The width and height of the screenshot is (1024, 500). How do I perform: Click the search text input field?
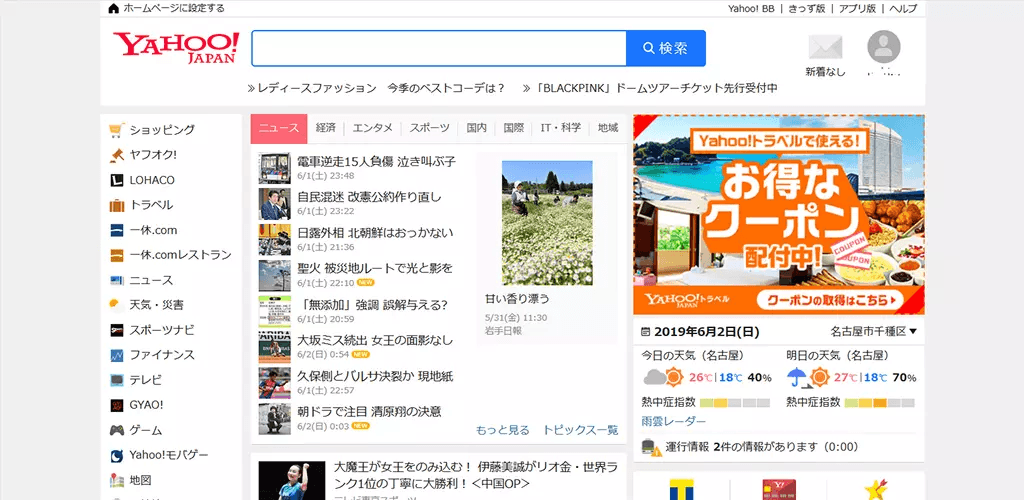click(x=439, y=48)
